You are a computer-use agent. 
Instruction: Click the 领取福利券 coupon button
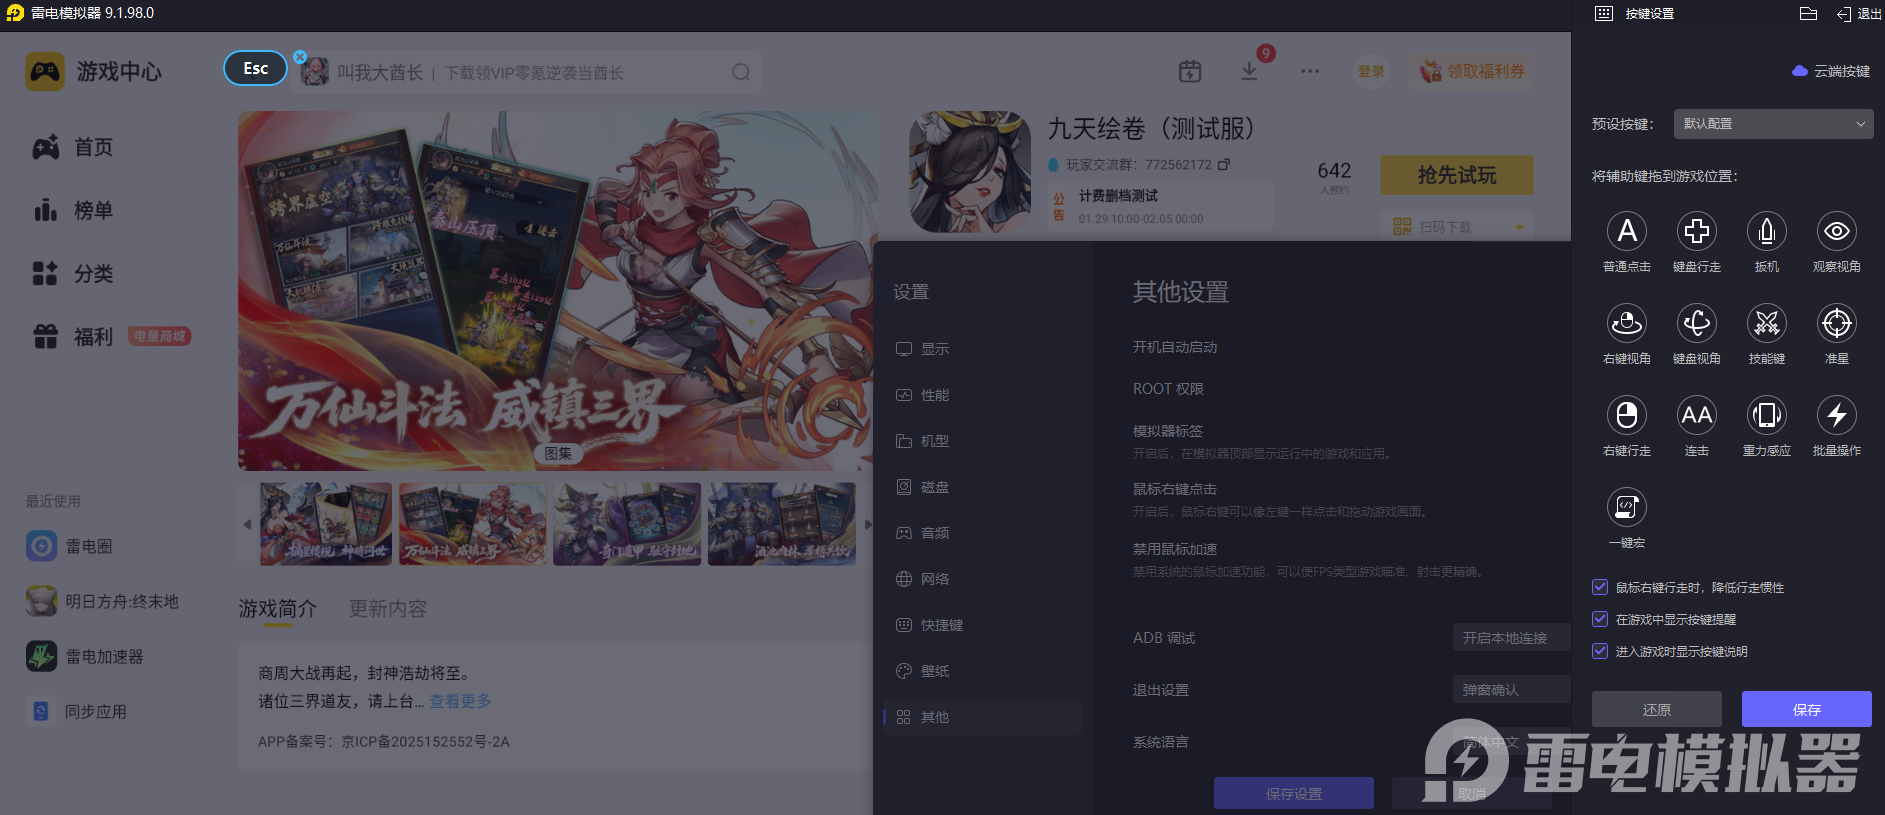pyautogui.click(x=1472, y=72)
